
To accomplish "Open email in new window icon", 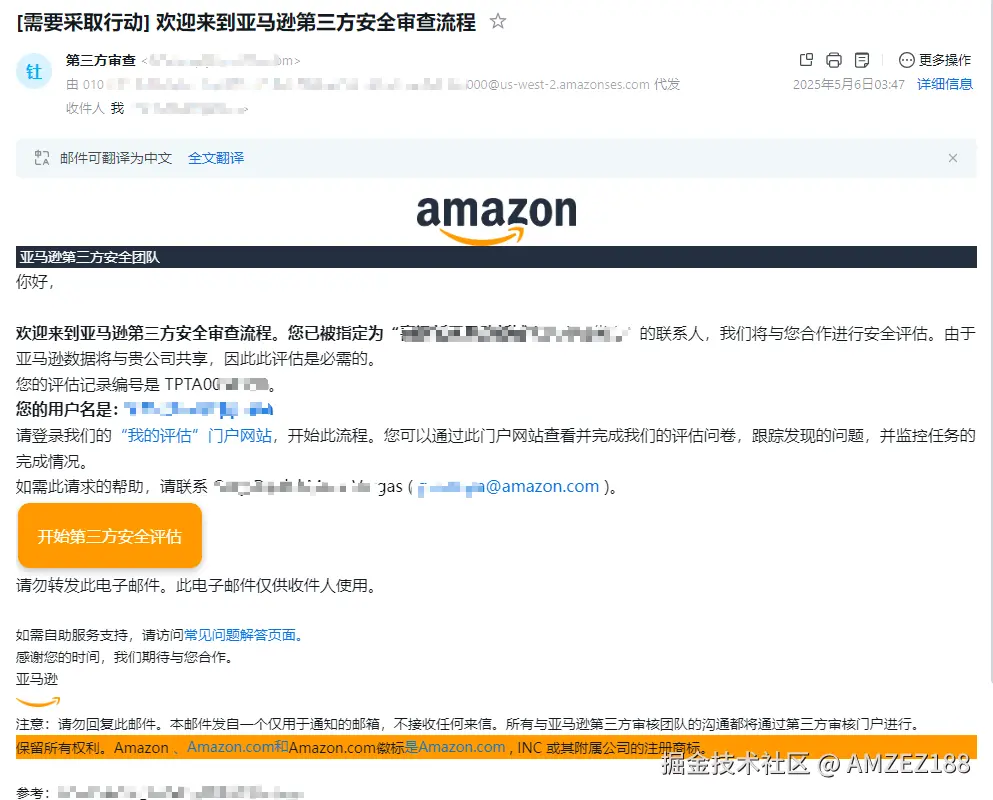I will click(806, 60).
